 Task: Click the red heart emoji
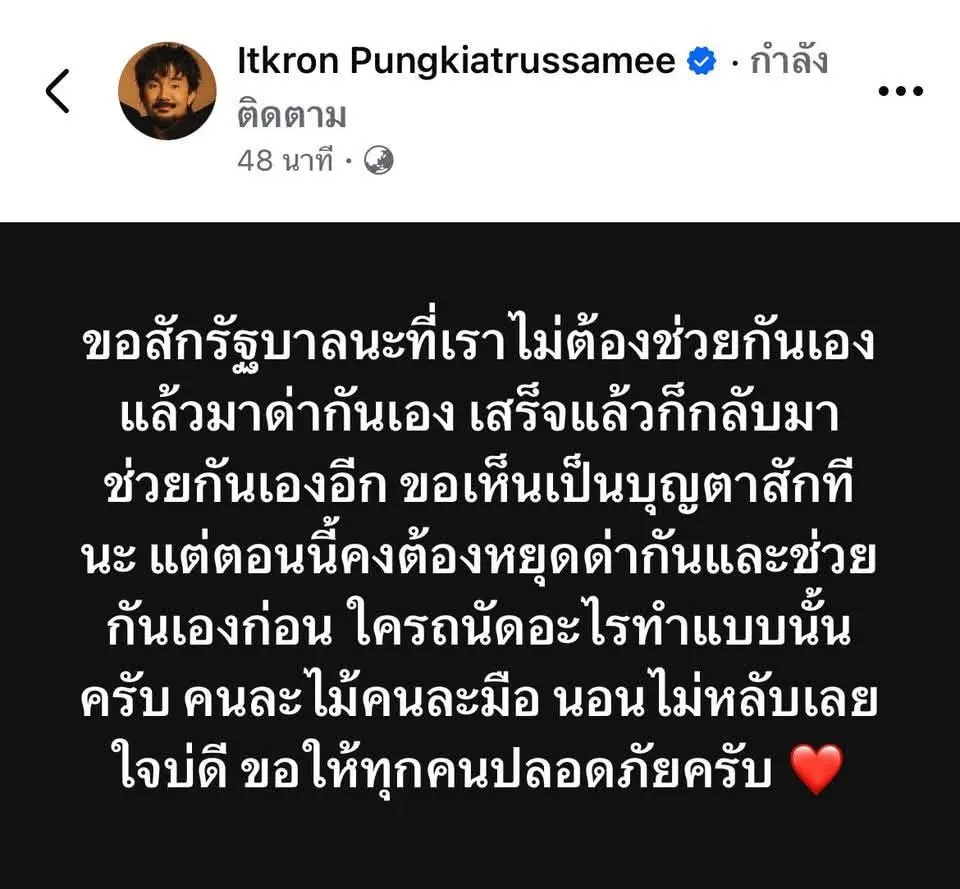(816, 769)
